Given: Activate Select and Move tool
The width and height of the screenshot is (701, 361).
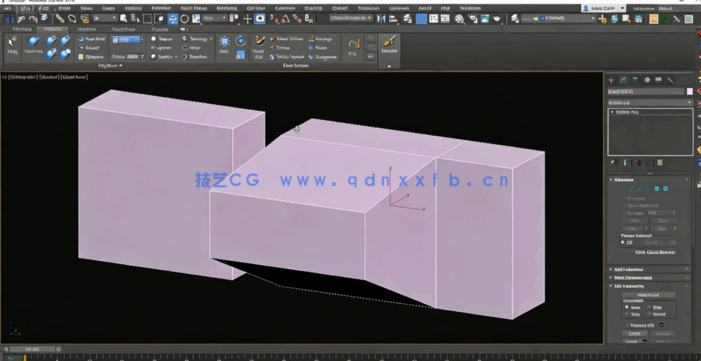Looking at the screenshot, I should click(173, 18).
